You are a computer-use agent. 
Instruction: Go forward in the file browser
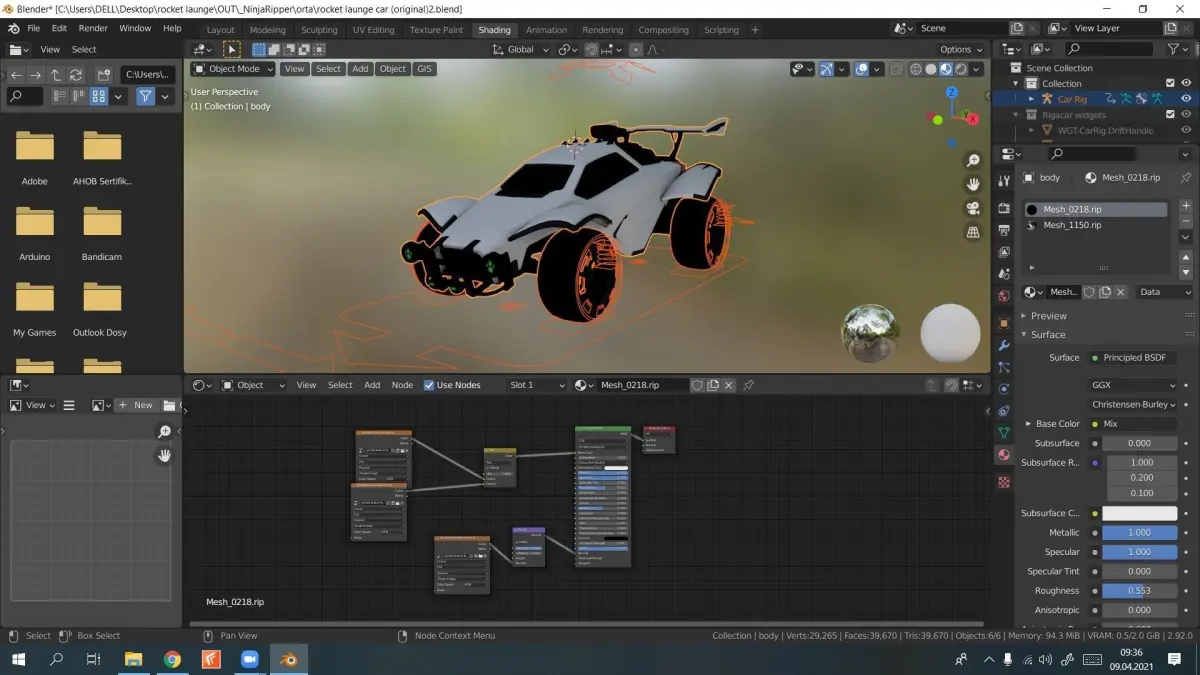coord(36,74)
